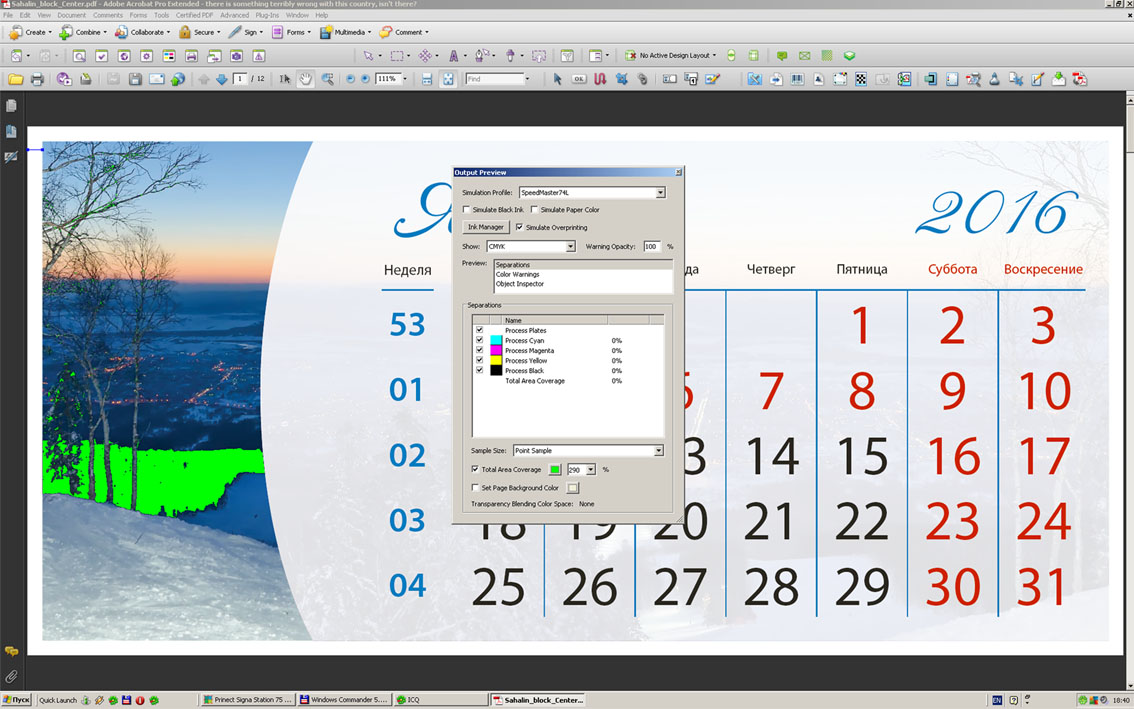Uncheck the Process Magenta plate checkbox
This screenshot has width=1134, height=709.
(479, 350)
